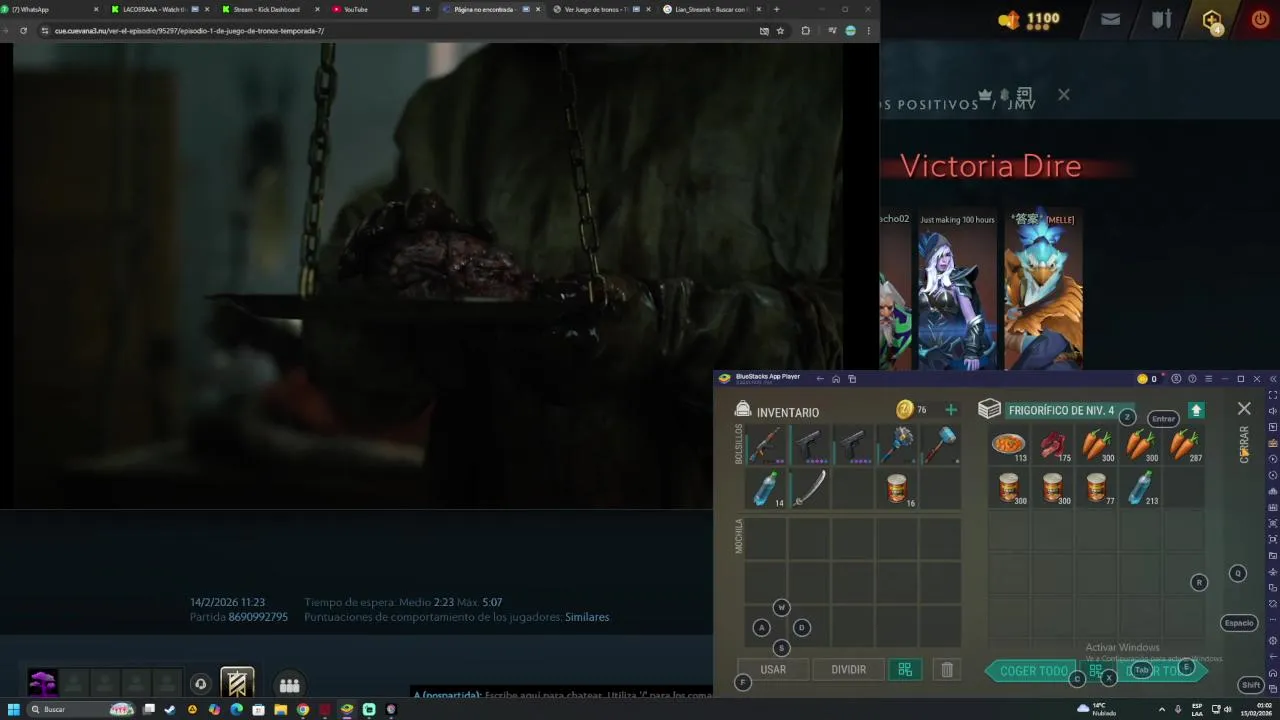Screen dimensions: 1280x720
Task: Click the DIVIDIR button
Action: [848, 670]
